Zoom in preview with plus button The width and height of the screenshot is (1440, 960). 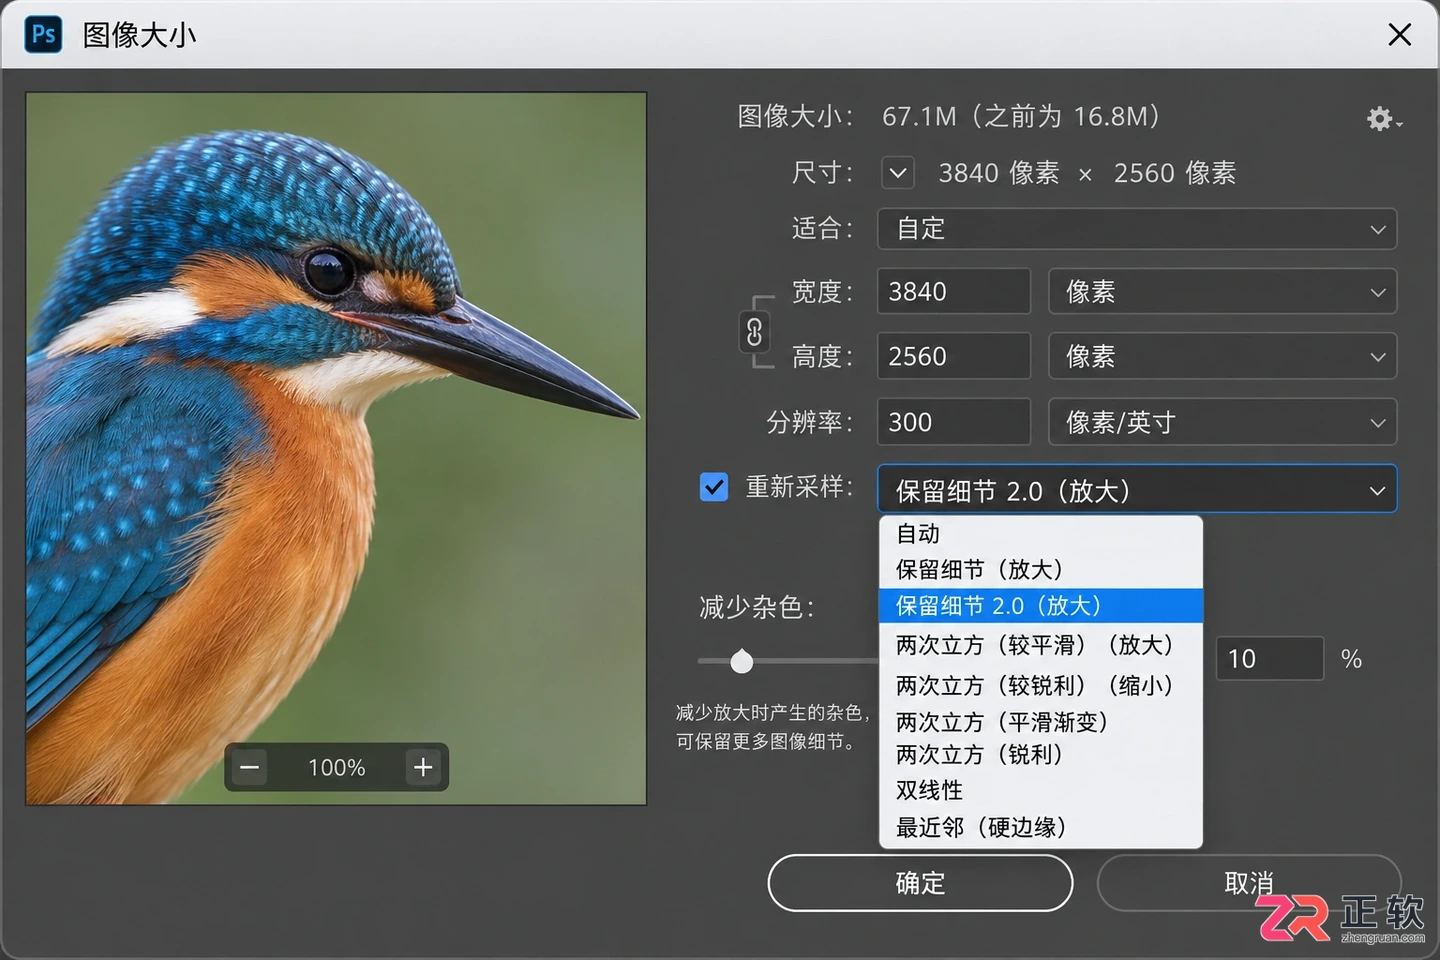(x=423, y=767)
